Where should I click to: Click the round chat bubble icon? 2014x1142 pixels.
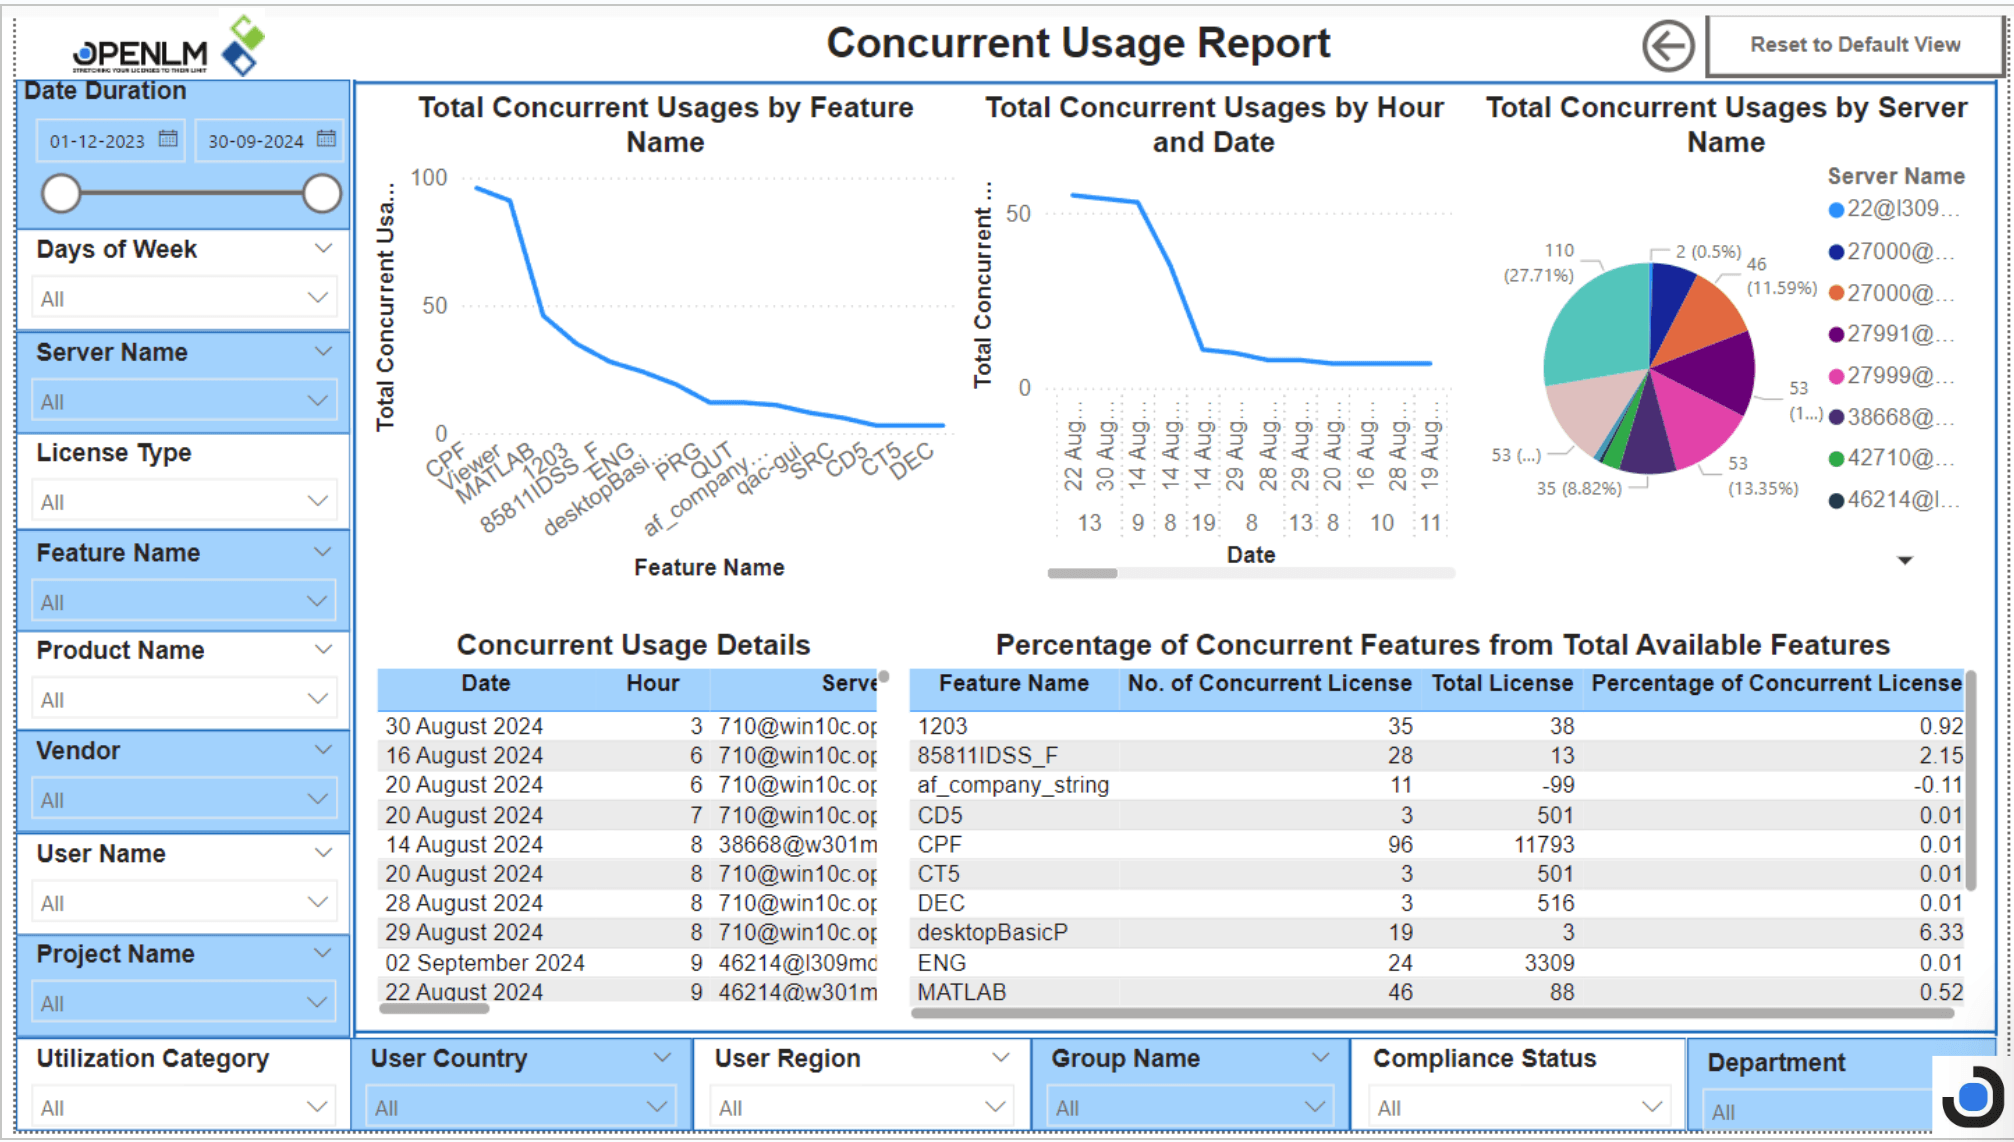[1973, 1097]
